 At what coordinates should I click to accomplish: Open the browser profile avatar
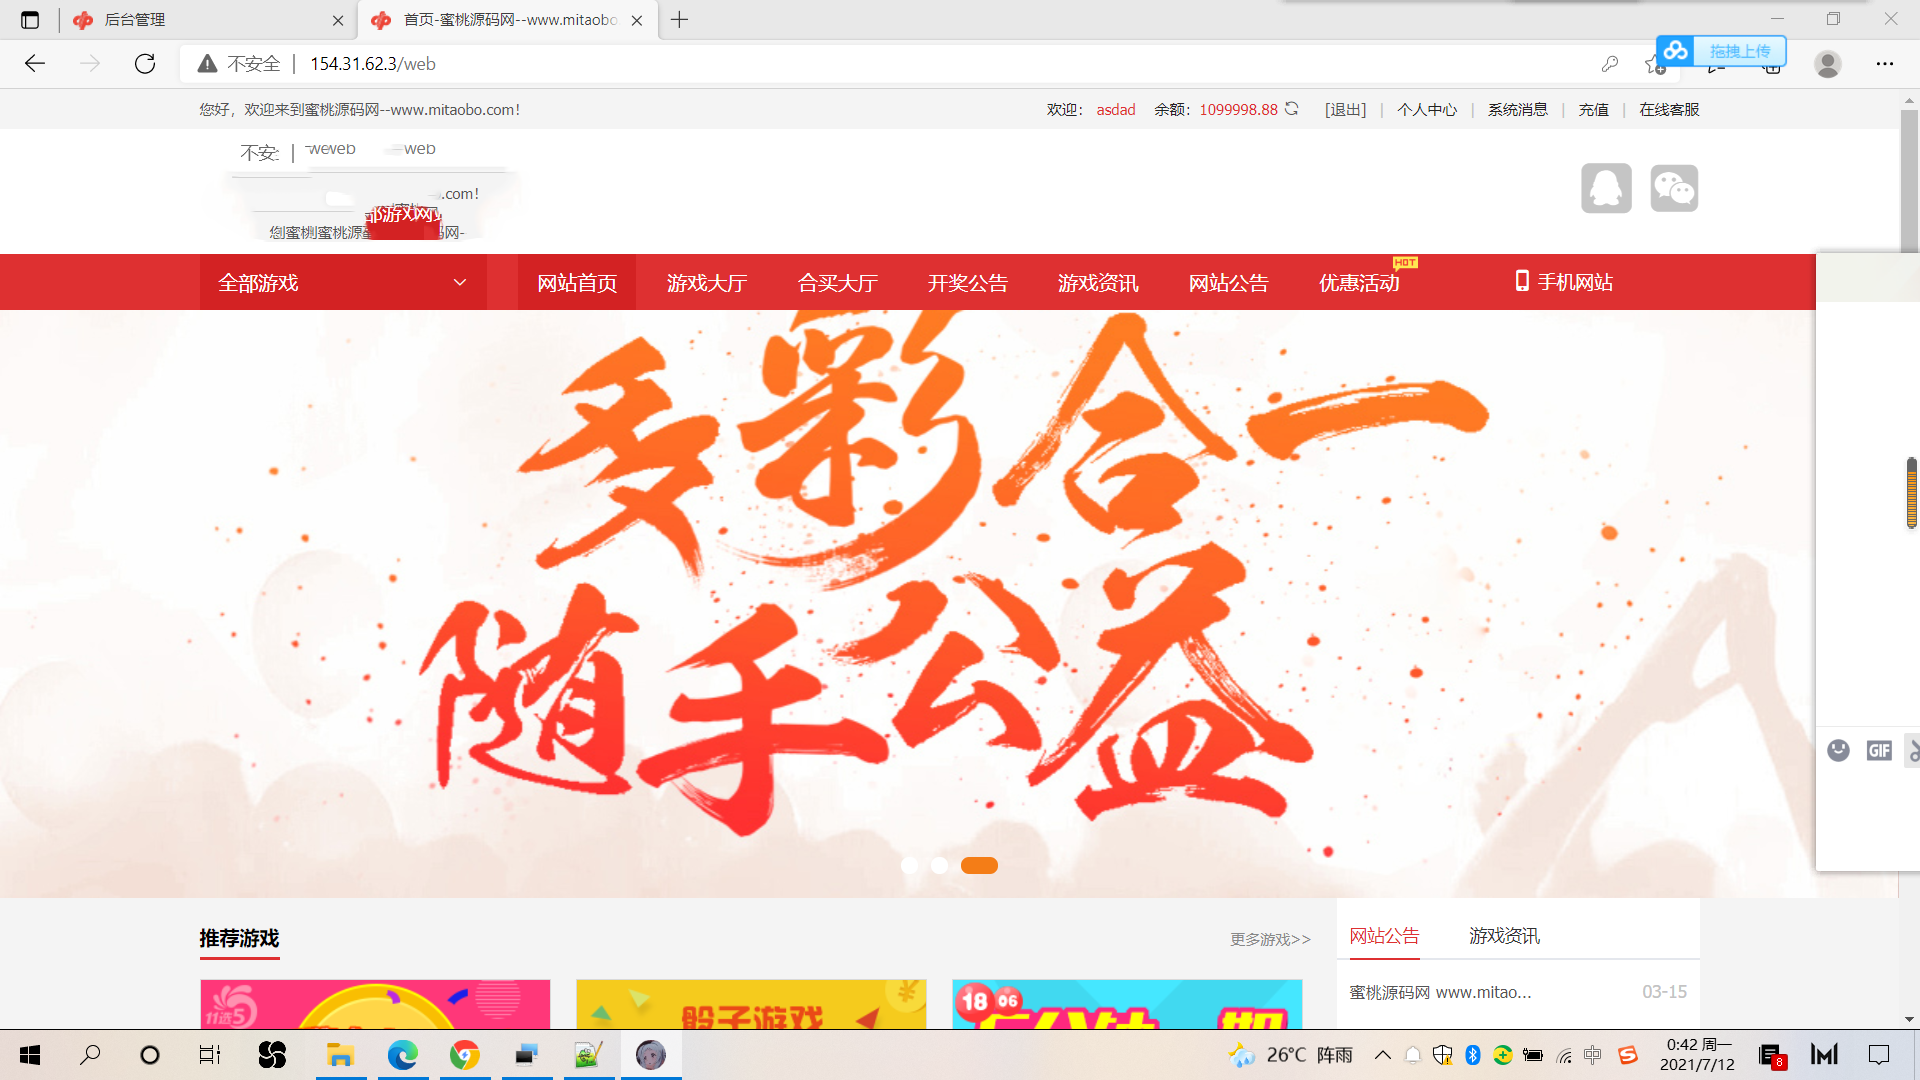pyautogui.click(x=1827, y=64)
